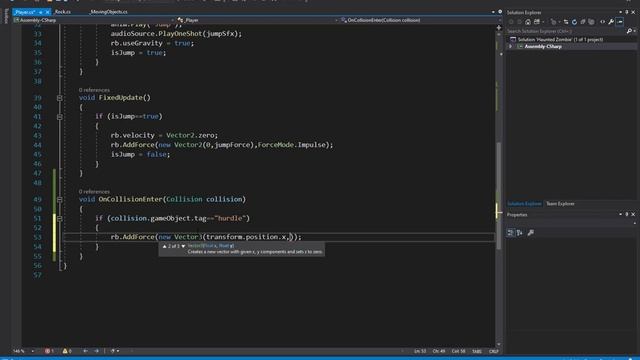
Task: Click the editor vertical scrollbar thumb
Action: coord(499,196)
